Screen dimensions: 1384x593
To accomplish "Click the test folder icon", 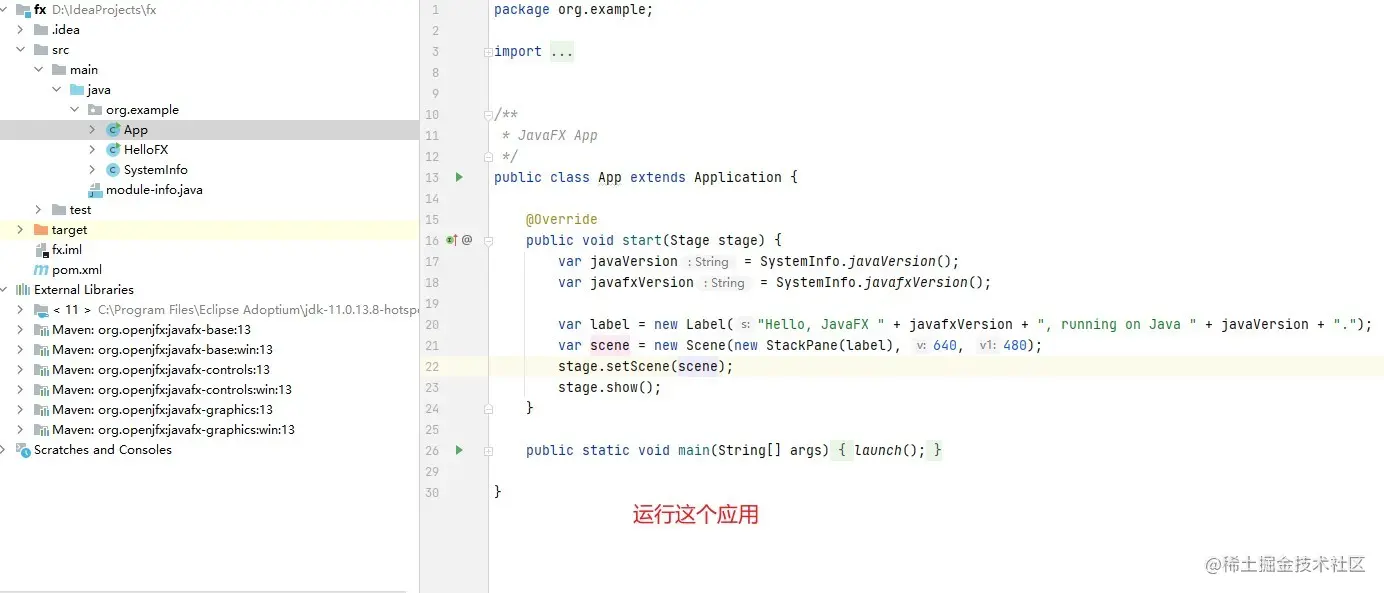I will (x=59, y=210).
